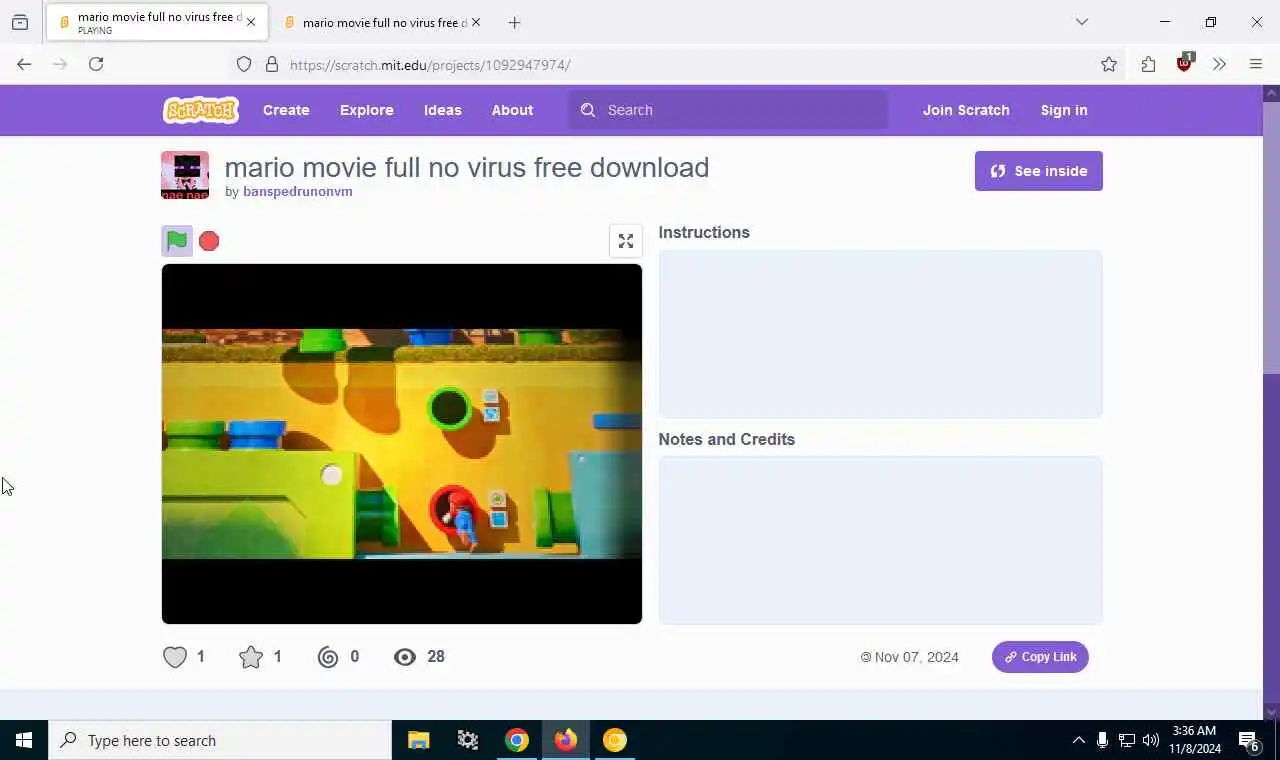1280x760 pixels.
Task: Open the Scratch logo home page
Action: (x=201, y=110)
